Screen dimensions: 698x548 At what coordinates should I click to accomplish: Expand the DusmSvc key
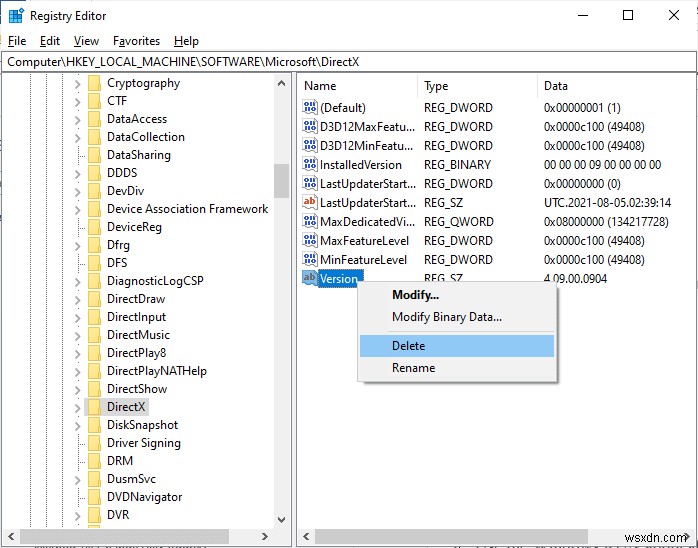coord(78,479)
